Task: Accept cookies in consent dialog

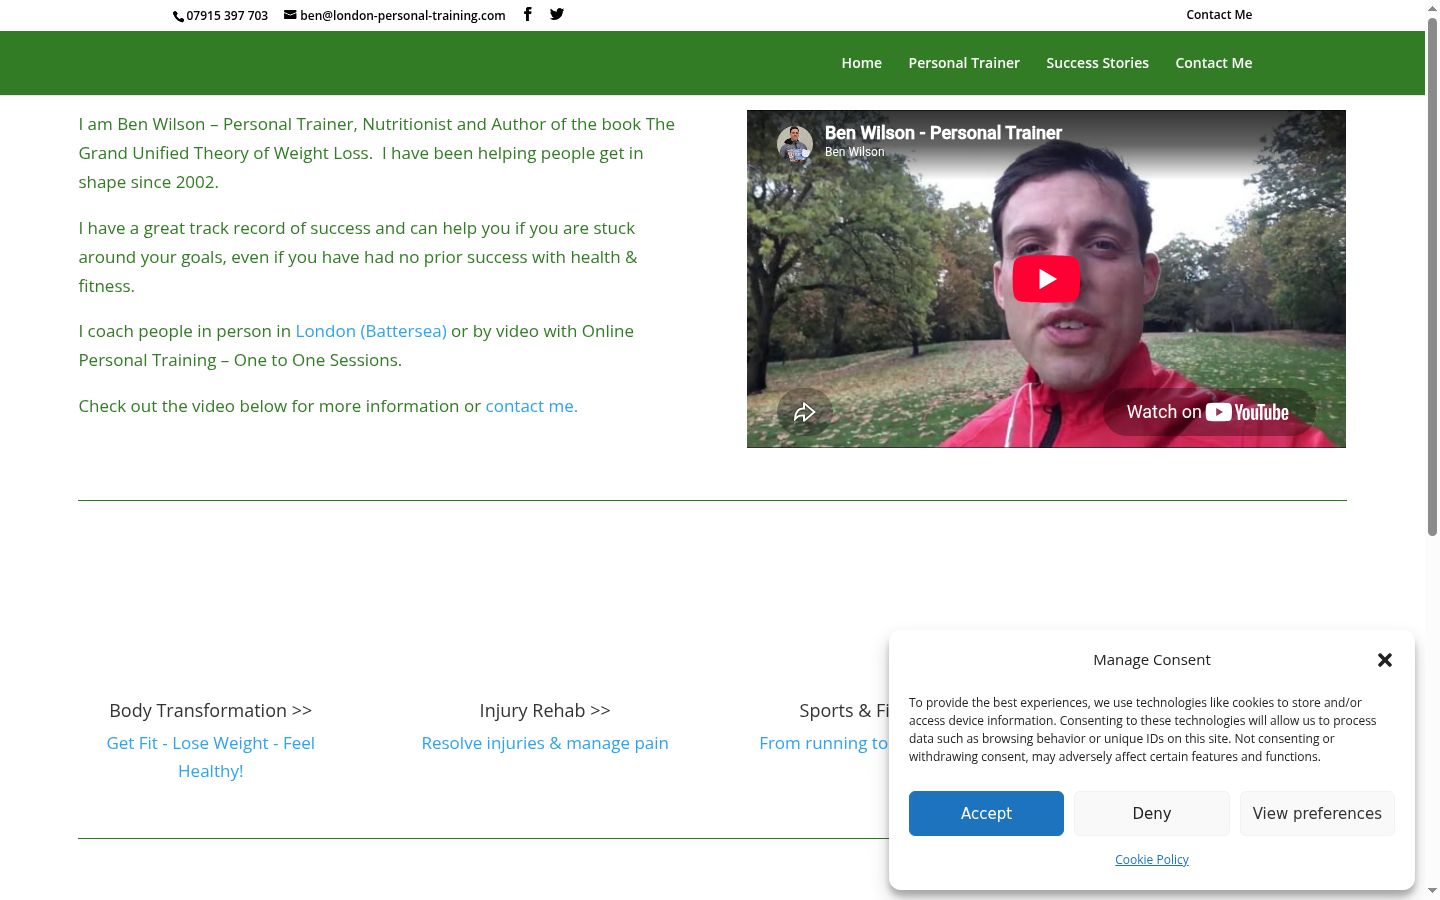Action: 986,813
